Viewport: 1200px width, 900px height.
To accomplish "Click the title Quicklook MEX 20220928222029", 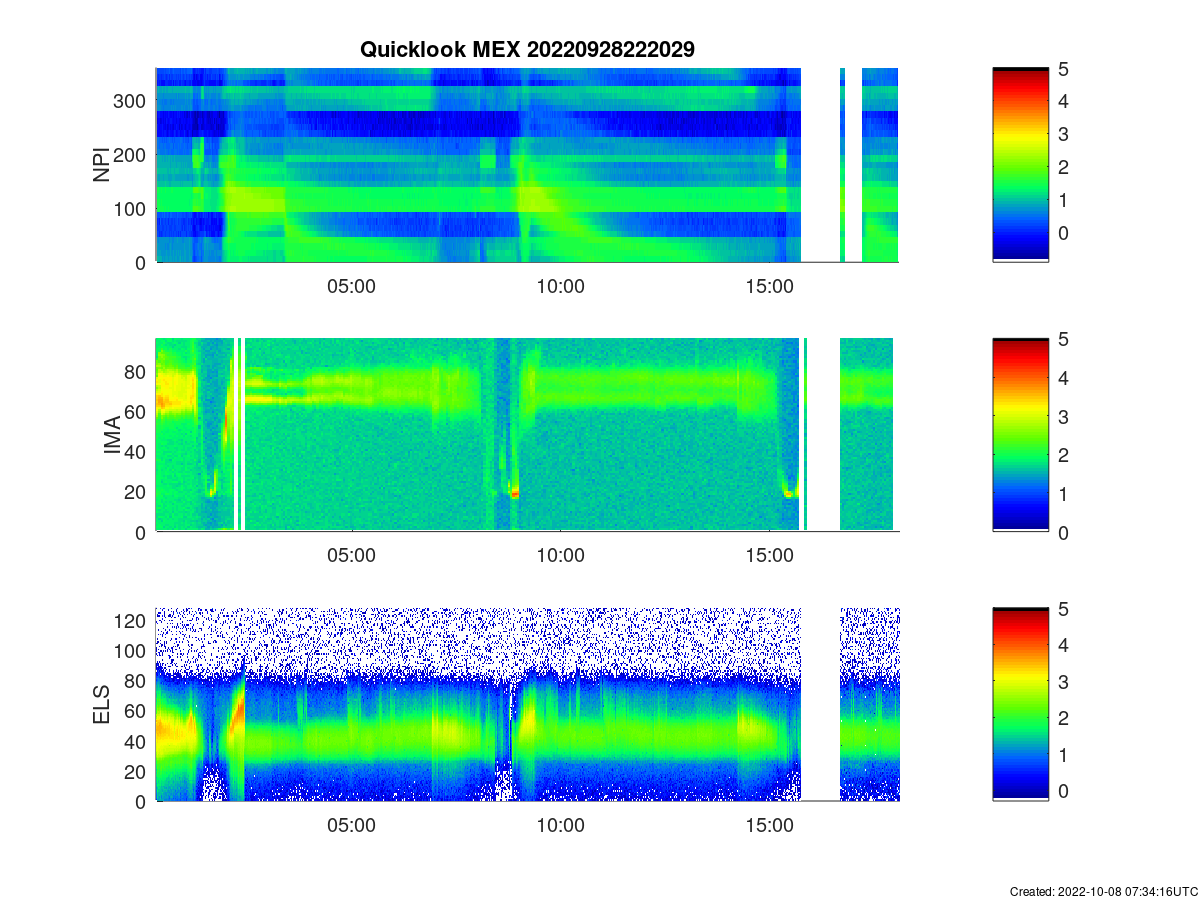I will pos(527,50).
